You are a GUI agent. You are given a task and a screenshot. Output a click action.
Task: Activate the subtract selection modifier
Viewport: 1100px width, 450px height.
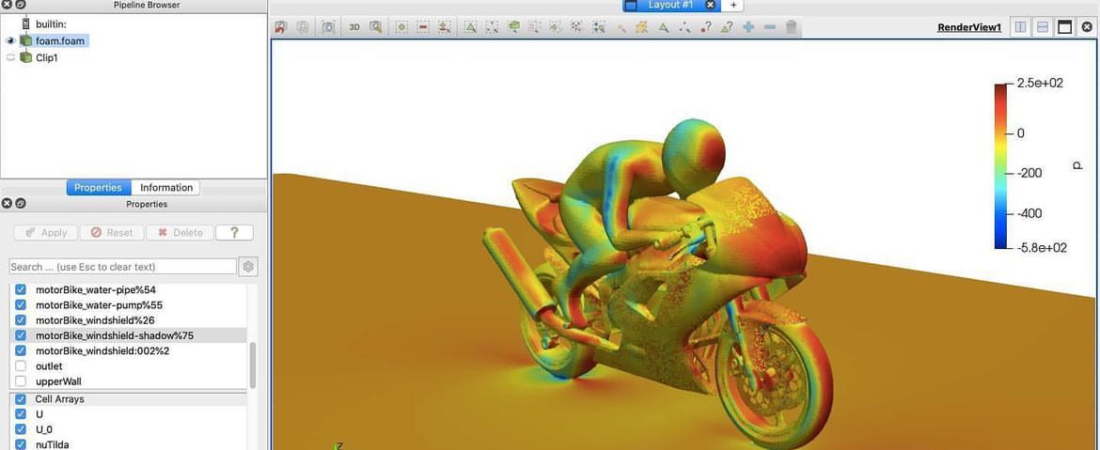coord(422,27)
